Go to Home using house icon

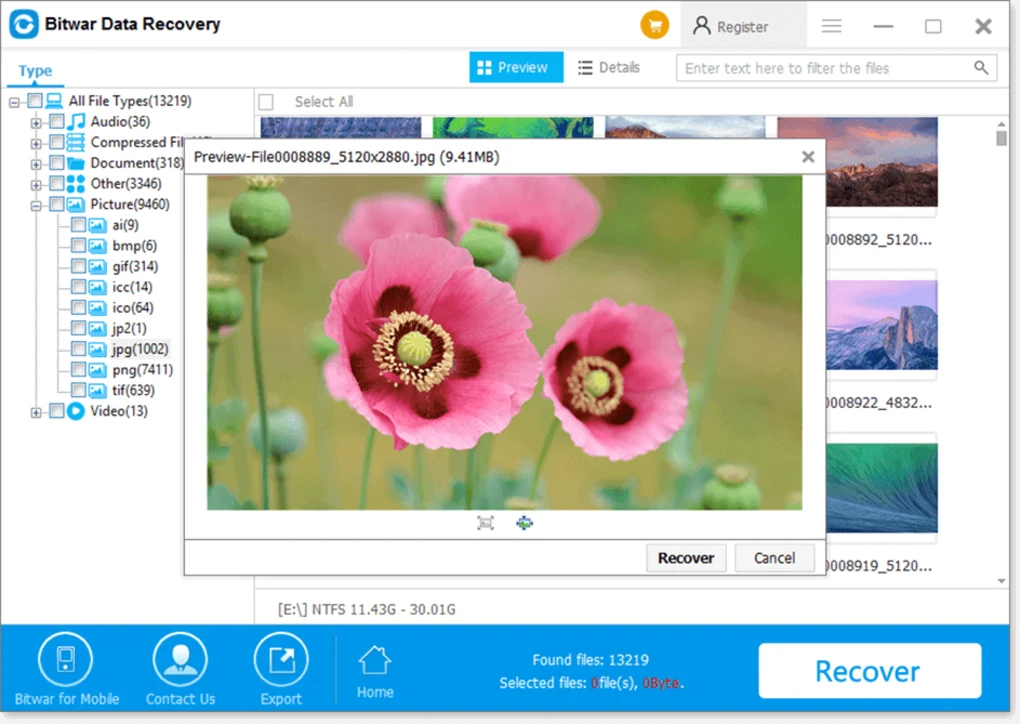point(375,661)
